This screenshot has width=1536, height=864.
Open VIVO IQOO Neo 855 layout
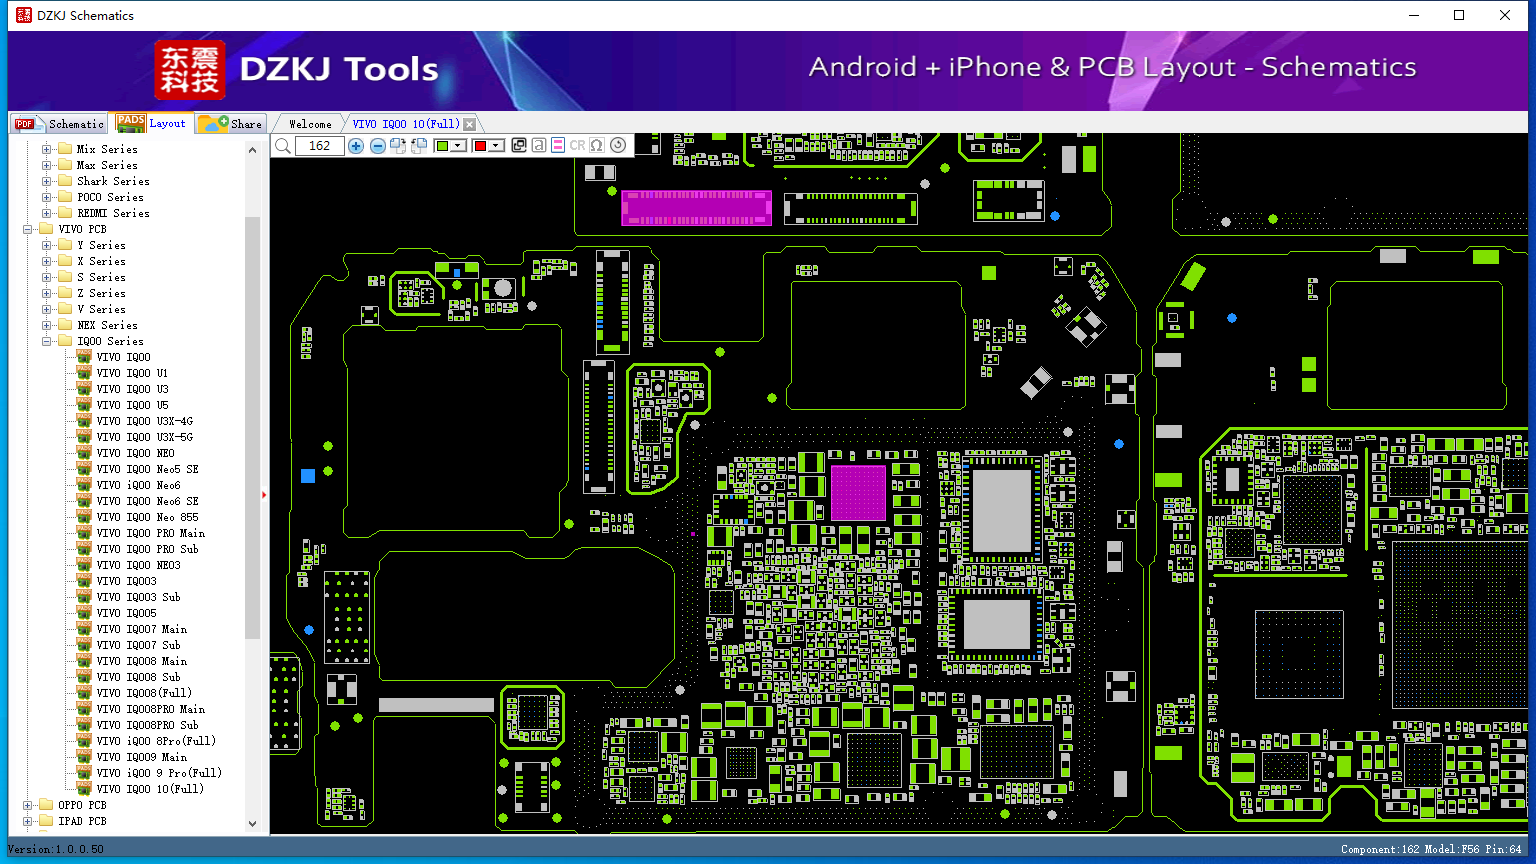pos(148,517)
